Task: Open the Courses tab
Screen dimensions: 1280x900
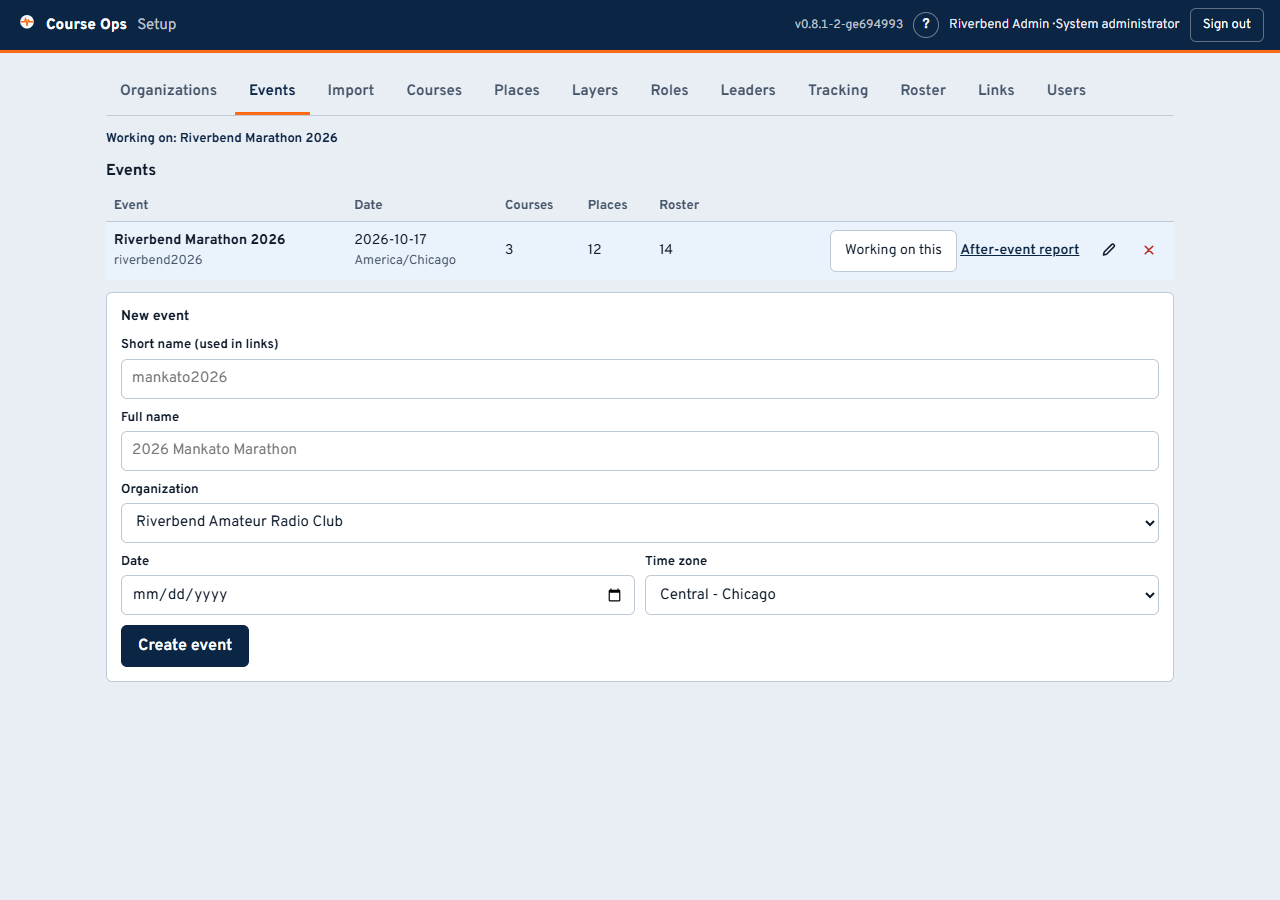Action: (x=434, y=90)
